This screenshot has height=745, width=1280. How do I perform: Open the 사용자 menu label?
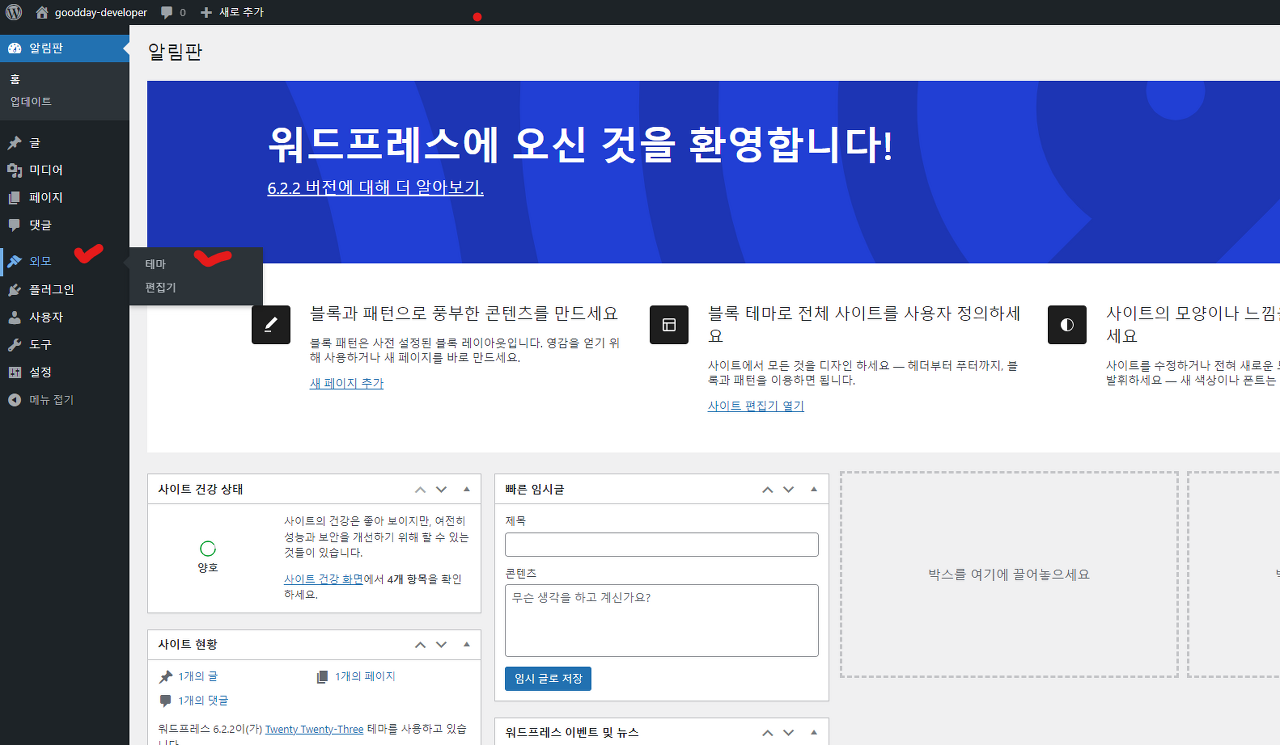(x=46, y=317)
